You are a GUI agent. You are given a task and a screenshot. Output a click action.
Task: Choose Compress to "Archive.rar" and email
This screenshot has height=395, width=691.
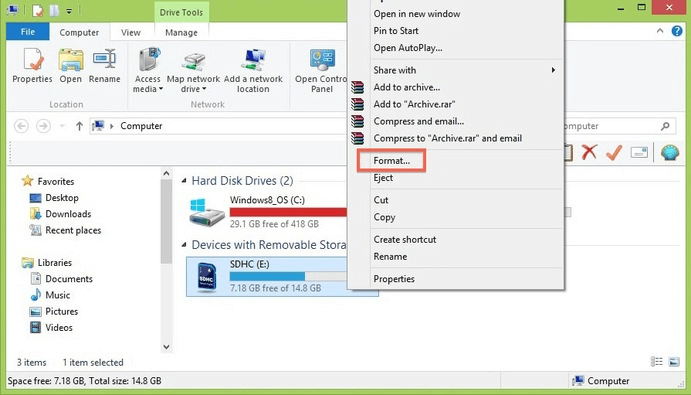448,138
